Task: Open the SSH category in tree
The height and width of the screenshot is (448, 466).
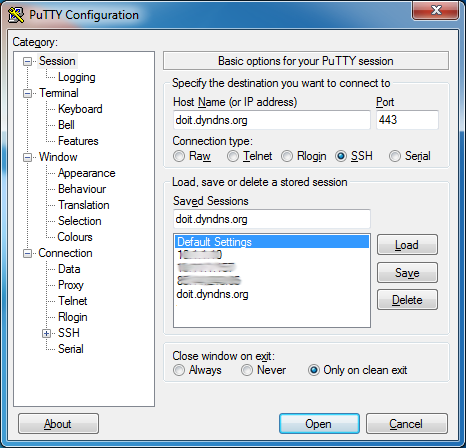Action: pyautogui.click(x=69, y=333)
